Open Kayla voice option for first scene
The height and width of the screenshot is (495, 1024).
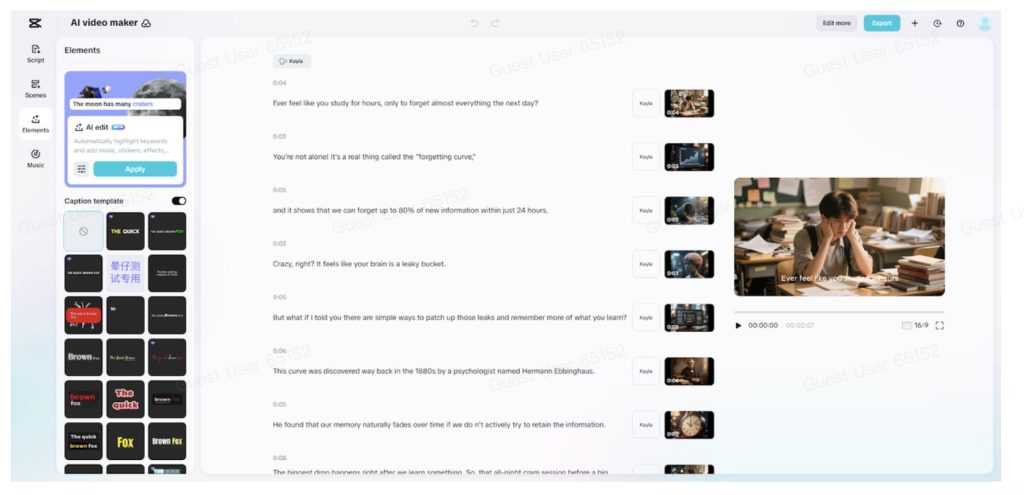[646, 103]
